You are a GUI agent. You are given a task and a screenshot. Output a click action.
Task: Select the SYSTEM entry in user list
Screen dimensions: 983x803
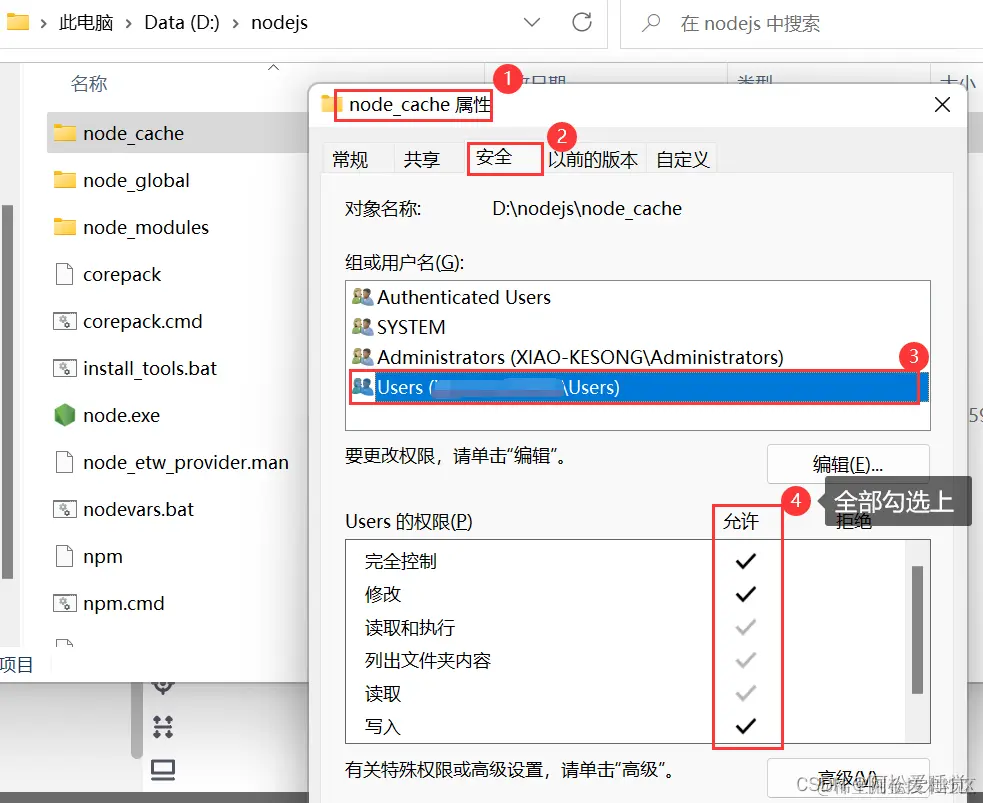click(638, 327)
